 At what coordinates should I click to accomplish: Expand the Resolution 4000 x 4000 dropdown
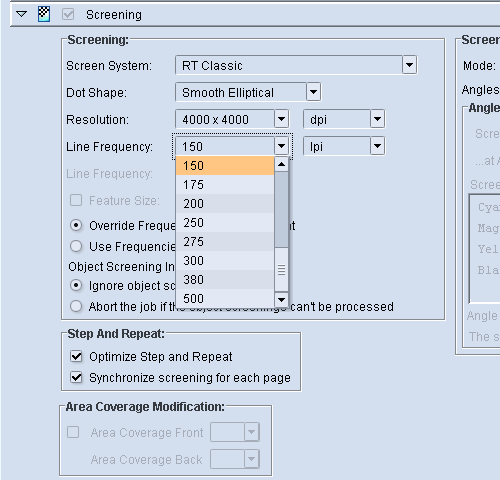pyautogui.click(x=281, y=119)
